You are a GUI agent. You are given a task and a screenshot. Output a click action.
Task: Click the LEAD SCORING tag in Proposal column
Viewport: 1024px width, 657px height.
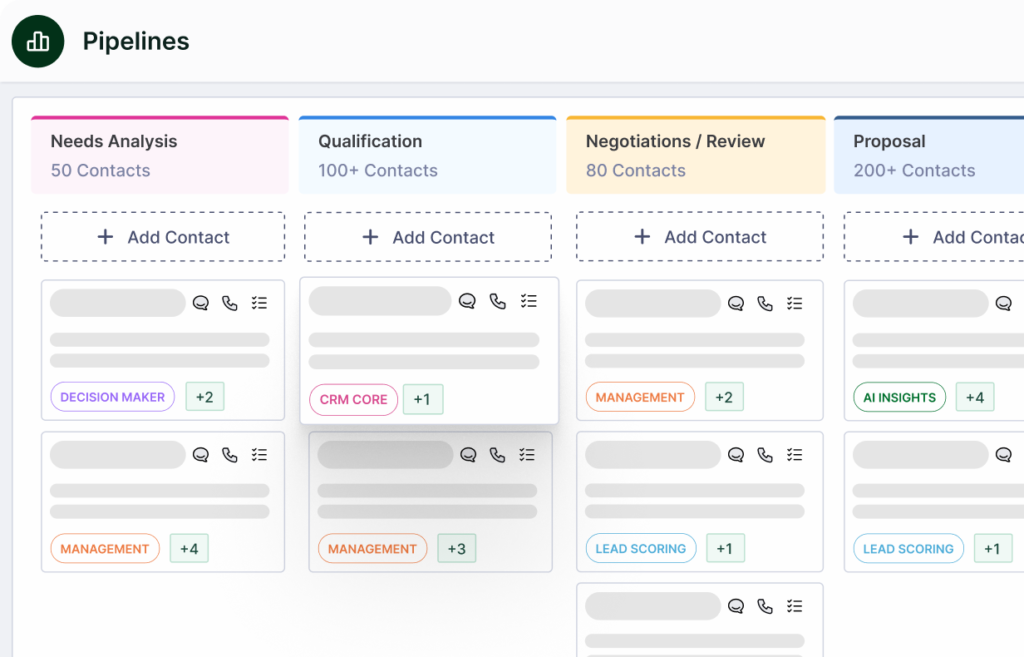[x=908, y=549]
